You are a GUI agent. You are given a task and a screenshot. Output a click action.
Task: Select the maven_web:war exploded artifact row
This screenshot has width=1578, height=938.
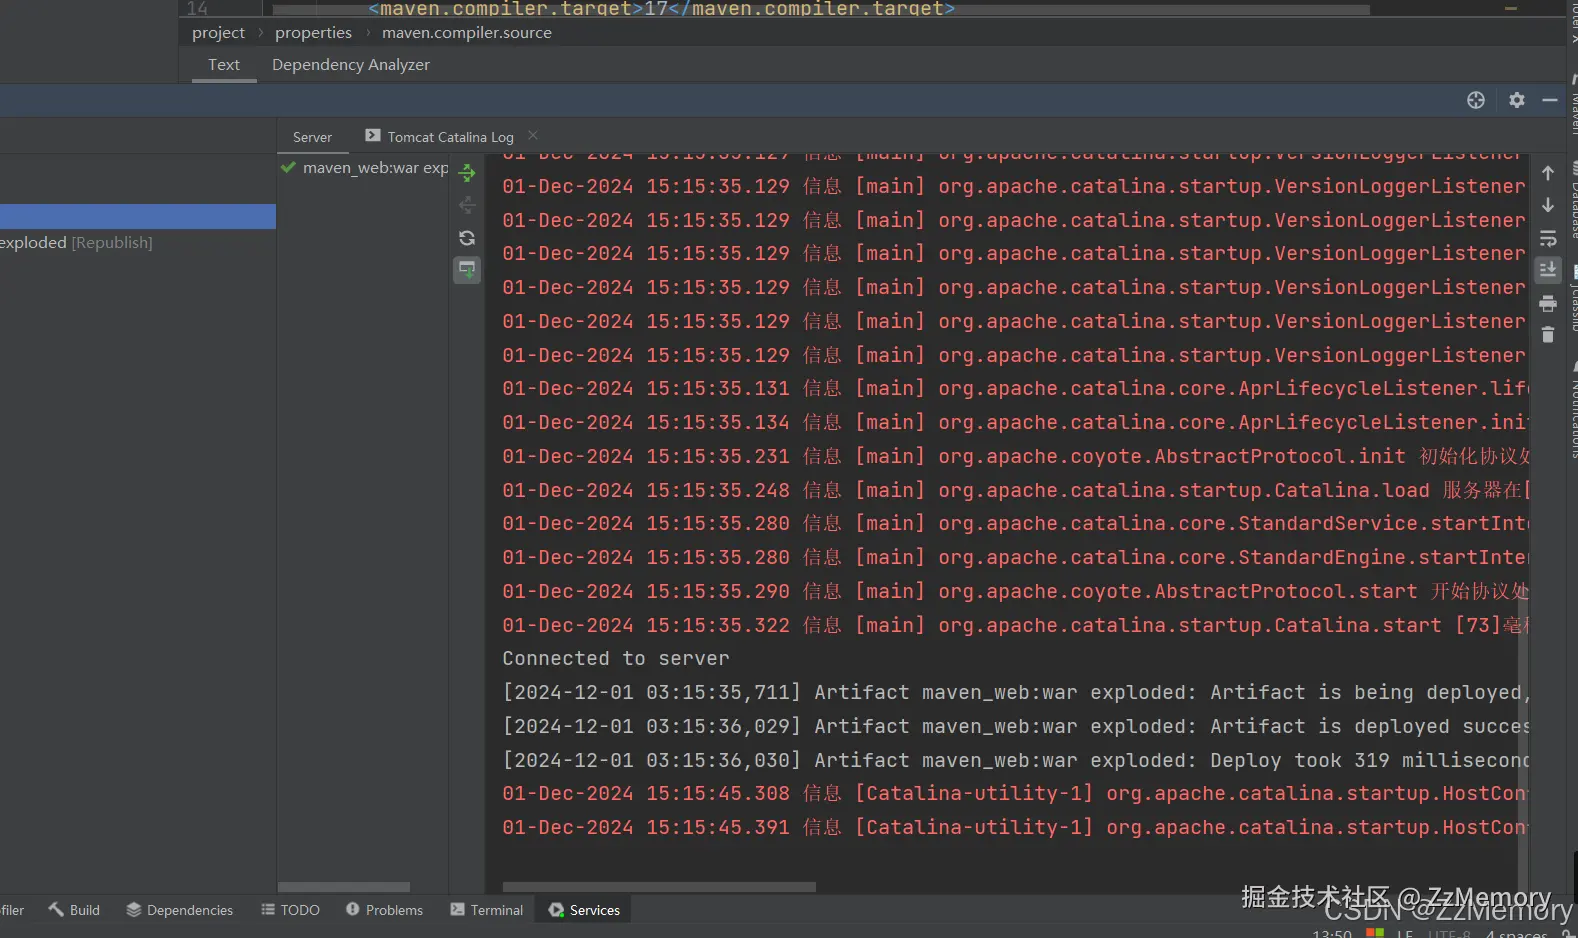coord(364,168)
